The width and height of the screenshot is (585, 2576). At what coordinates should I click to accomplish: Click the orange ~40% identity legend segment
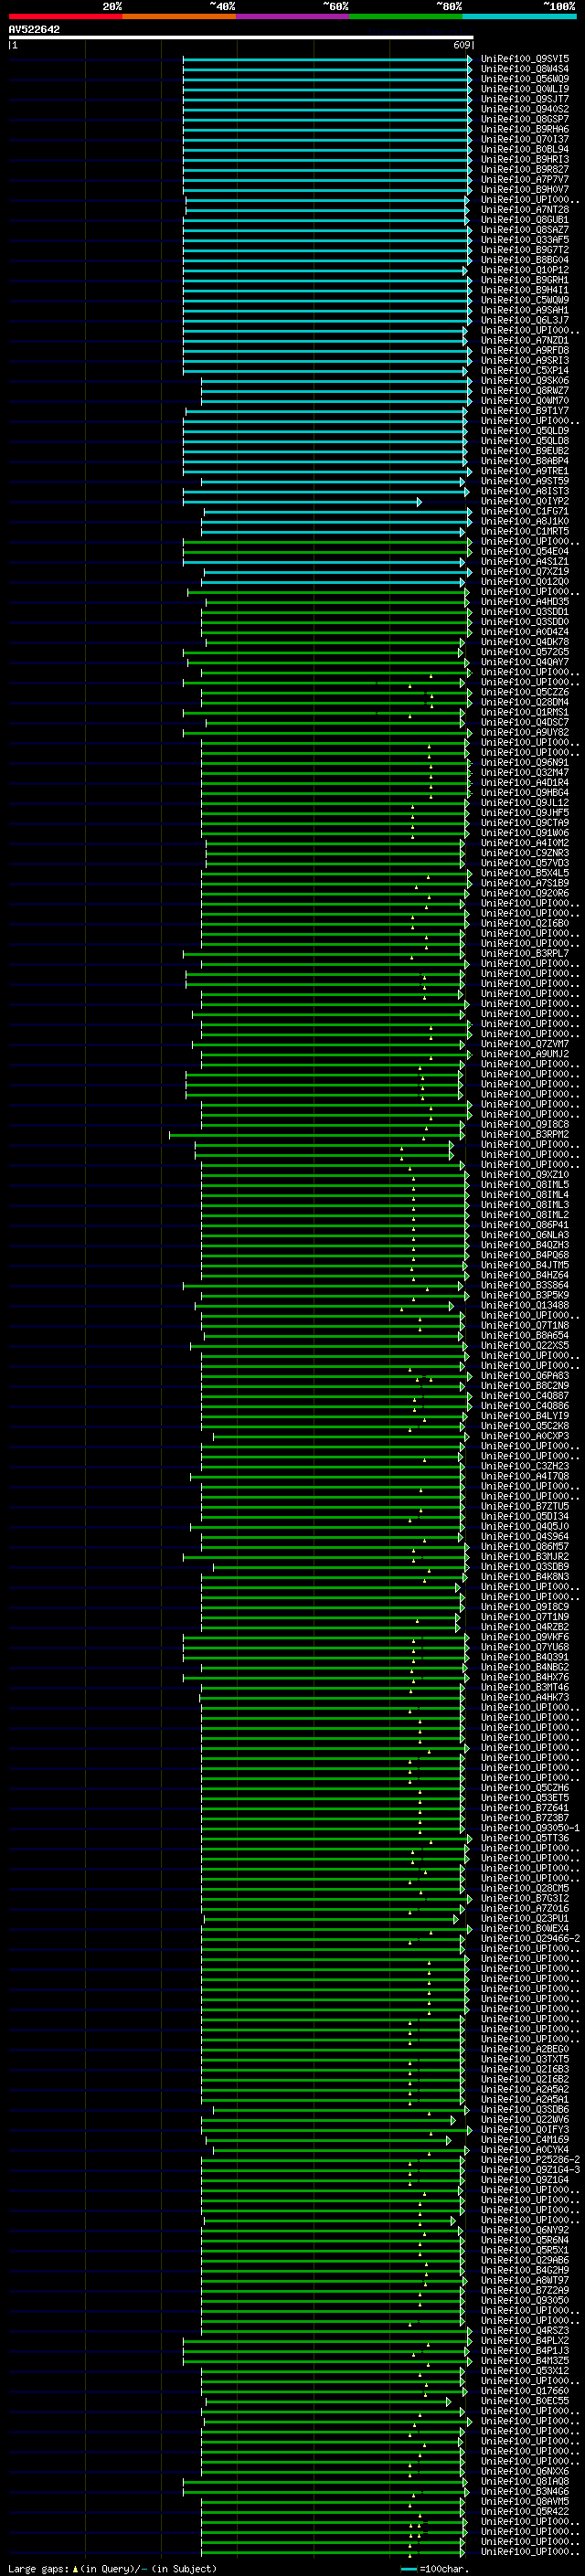(179, 16)
